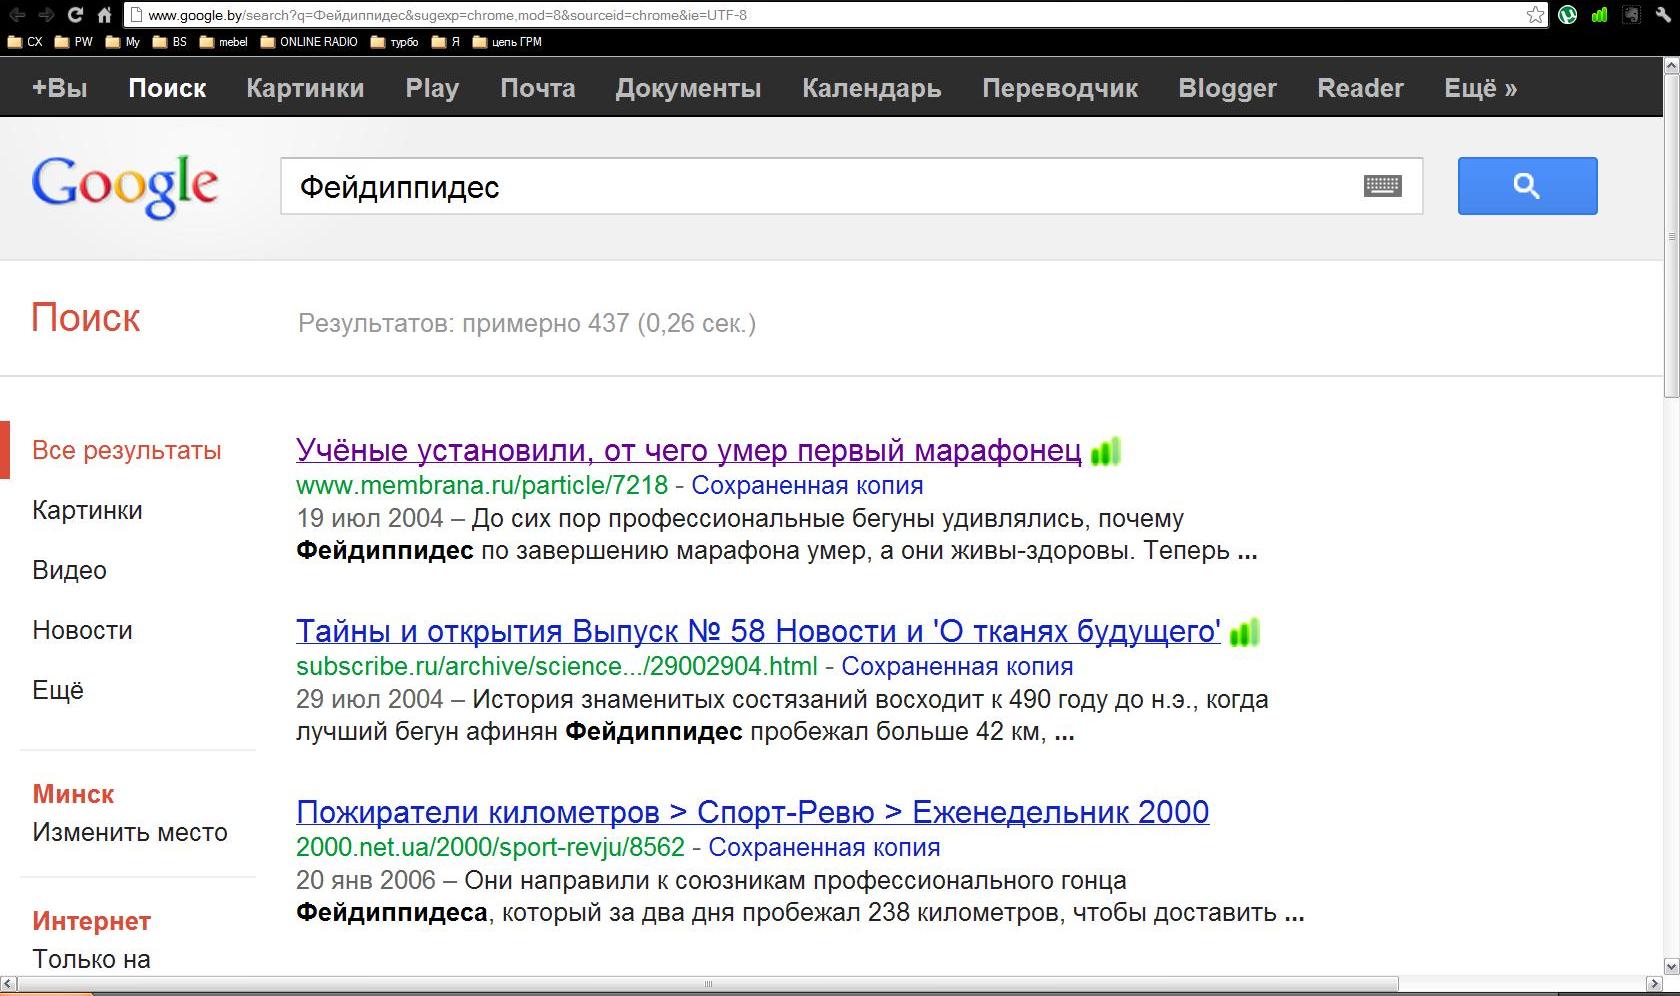Click the Home icon in the browser toolbar
The height and width of the screenshot is (996, 1680).
pos(104,15)
